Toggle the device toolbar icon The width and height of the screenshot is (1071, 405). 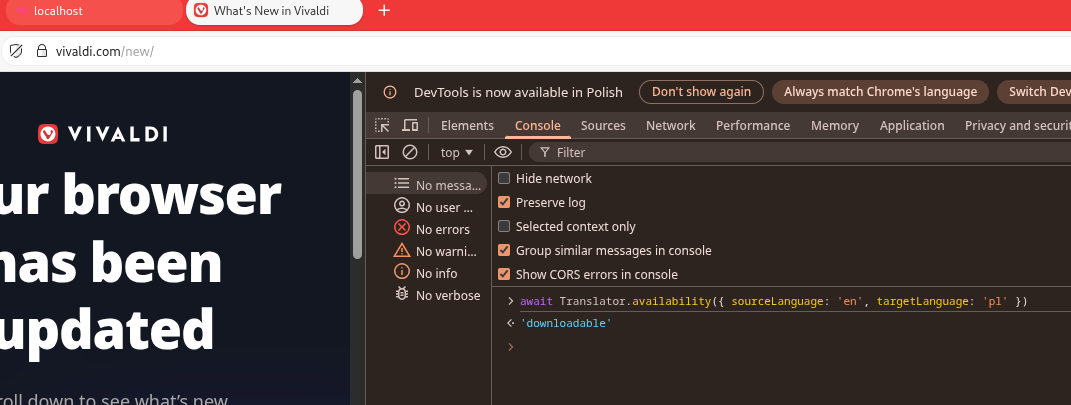(410, 125)
